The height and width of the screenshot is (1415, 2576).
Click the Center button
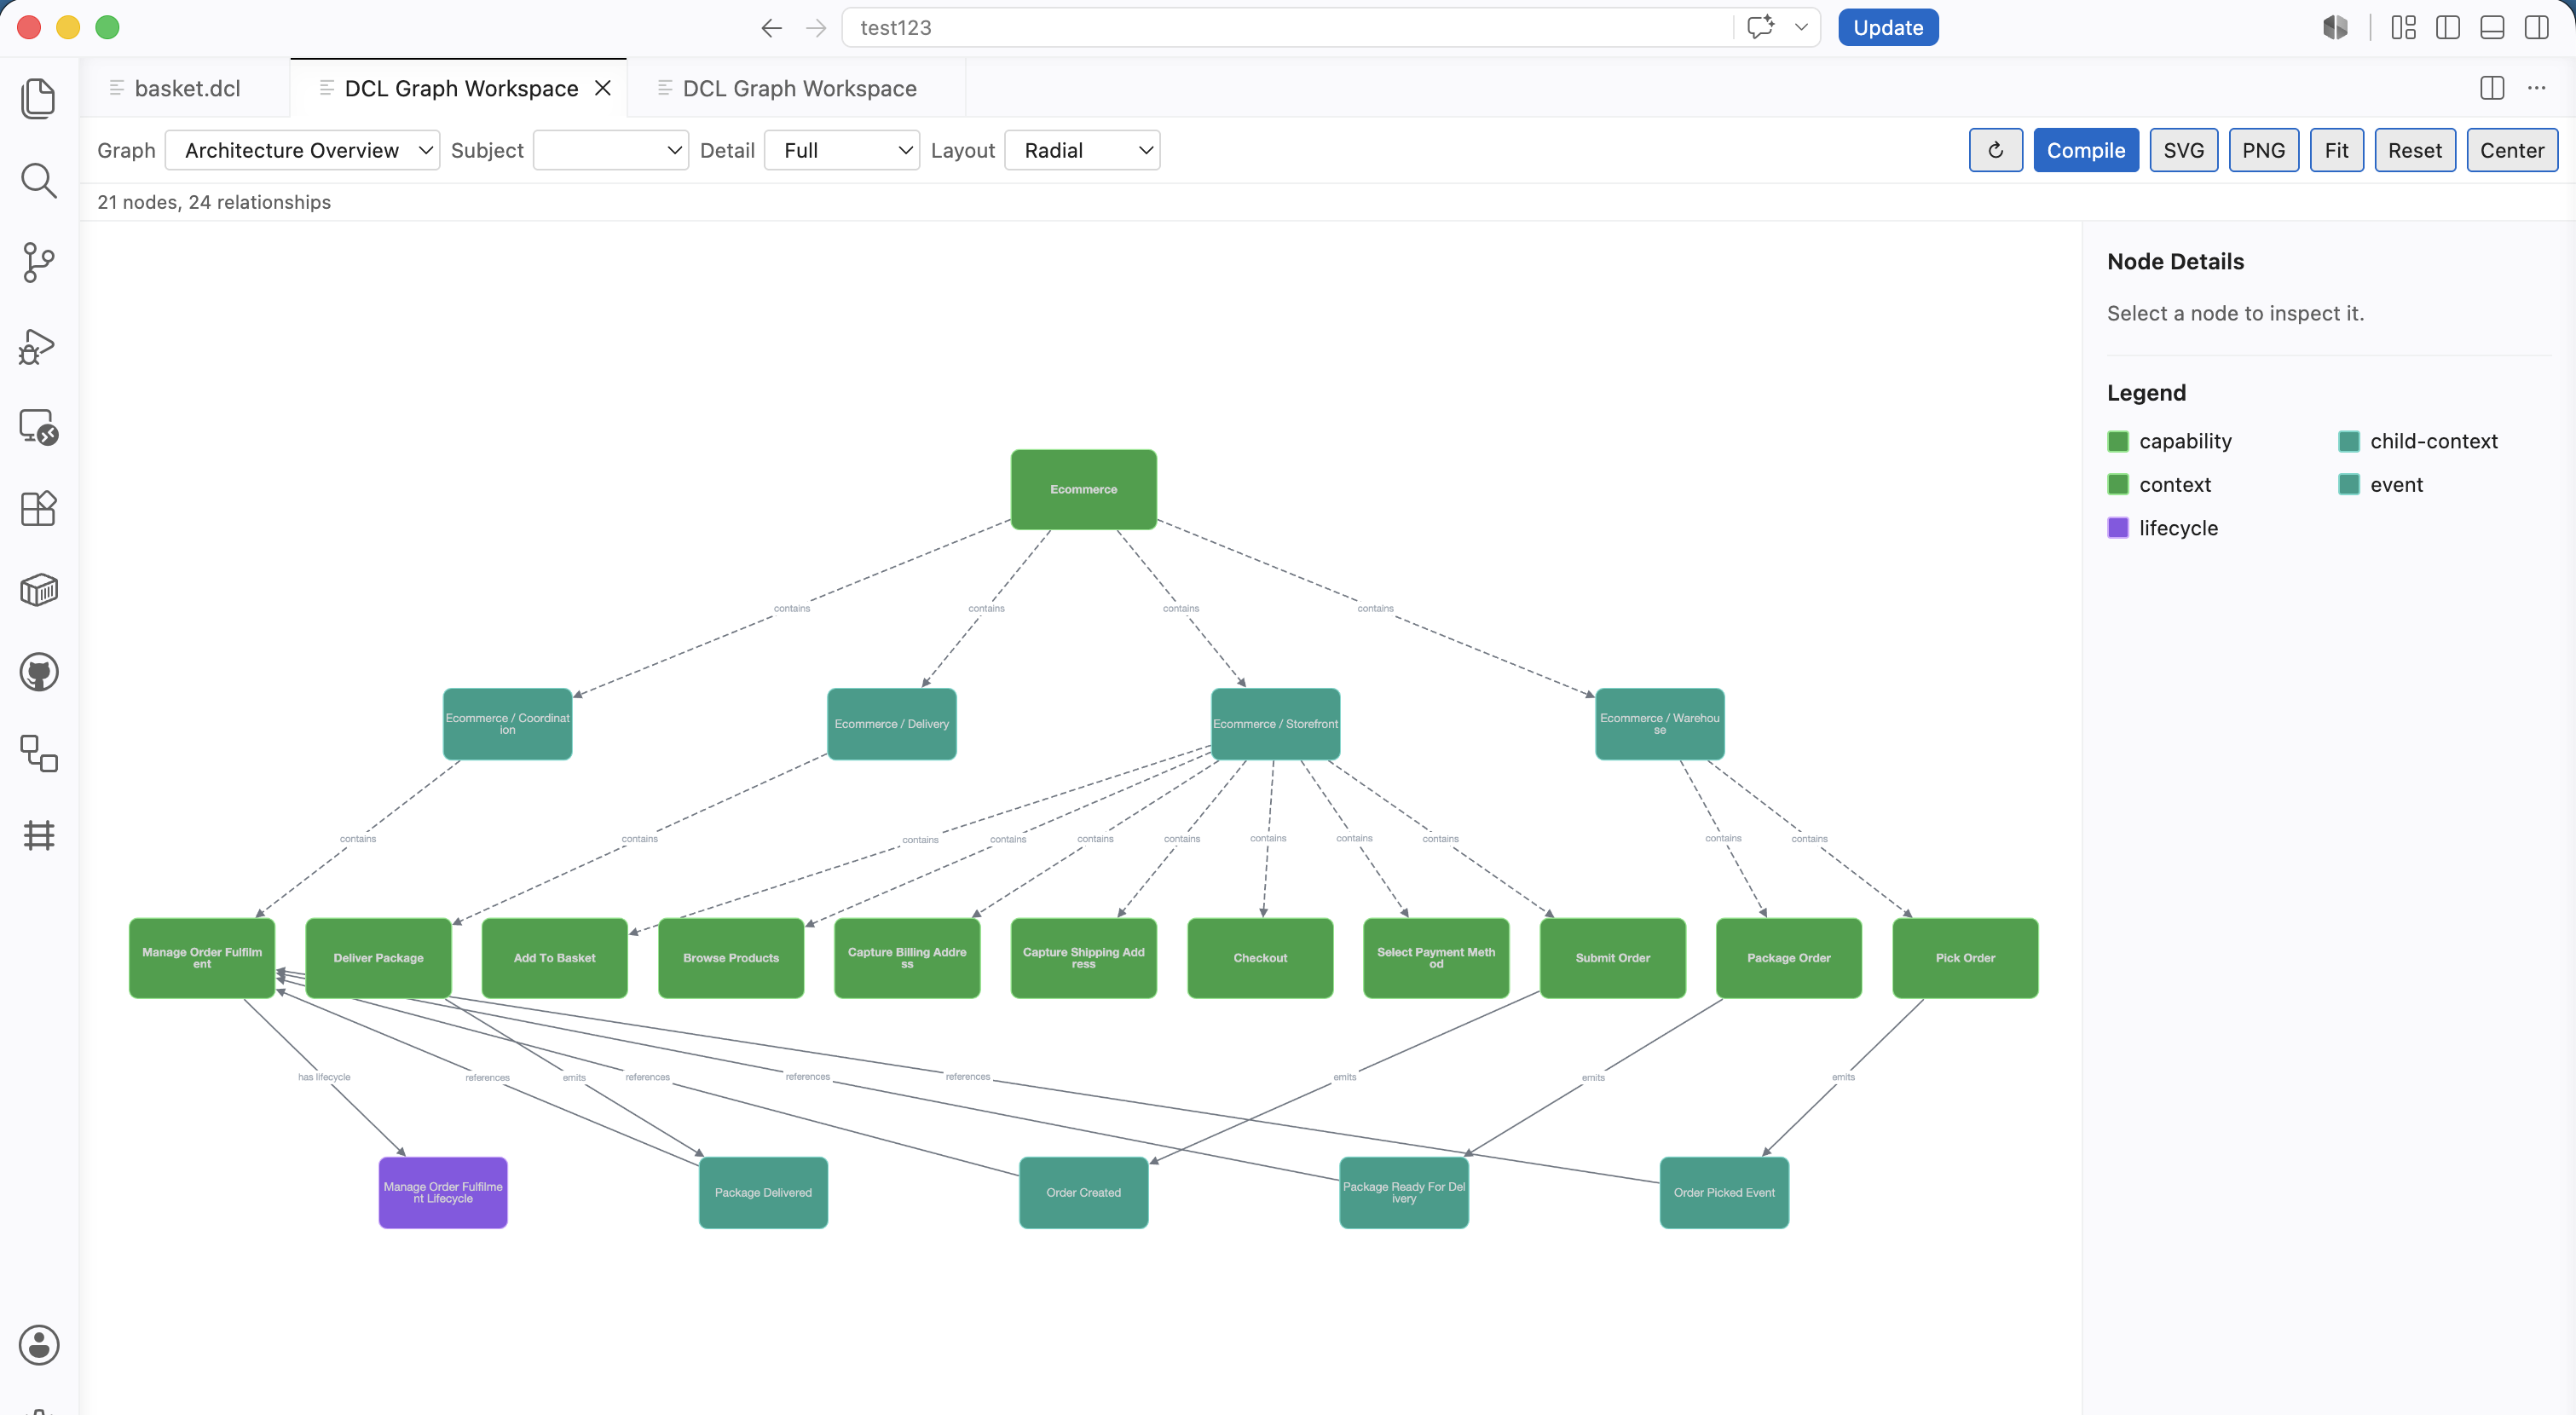2512,150
